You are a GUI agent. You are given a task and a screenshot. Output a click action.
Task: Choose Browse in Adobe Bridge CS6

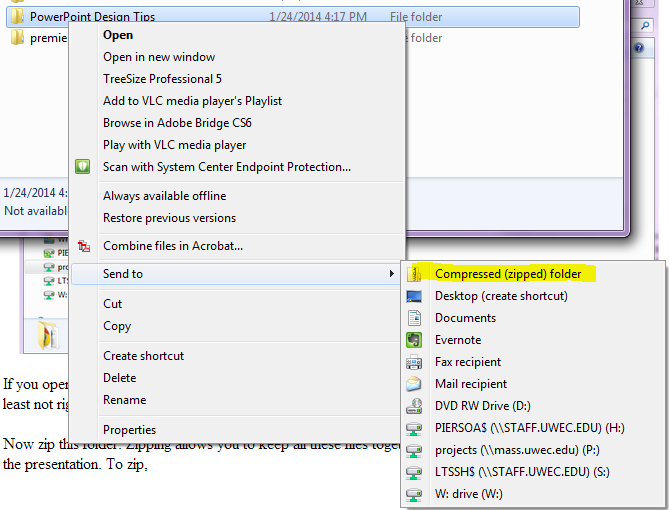point(177,123)
